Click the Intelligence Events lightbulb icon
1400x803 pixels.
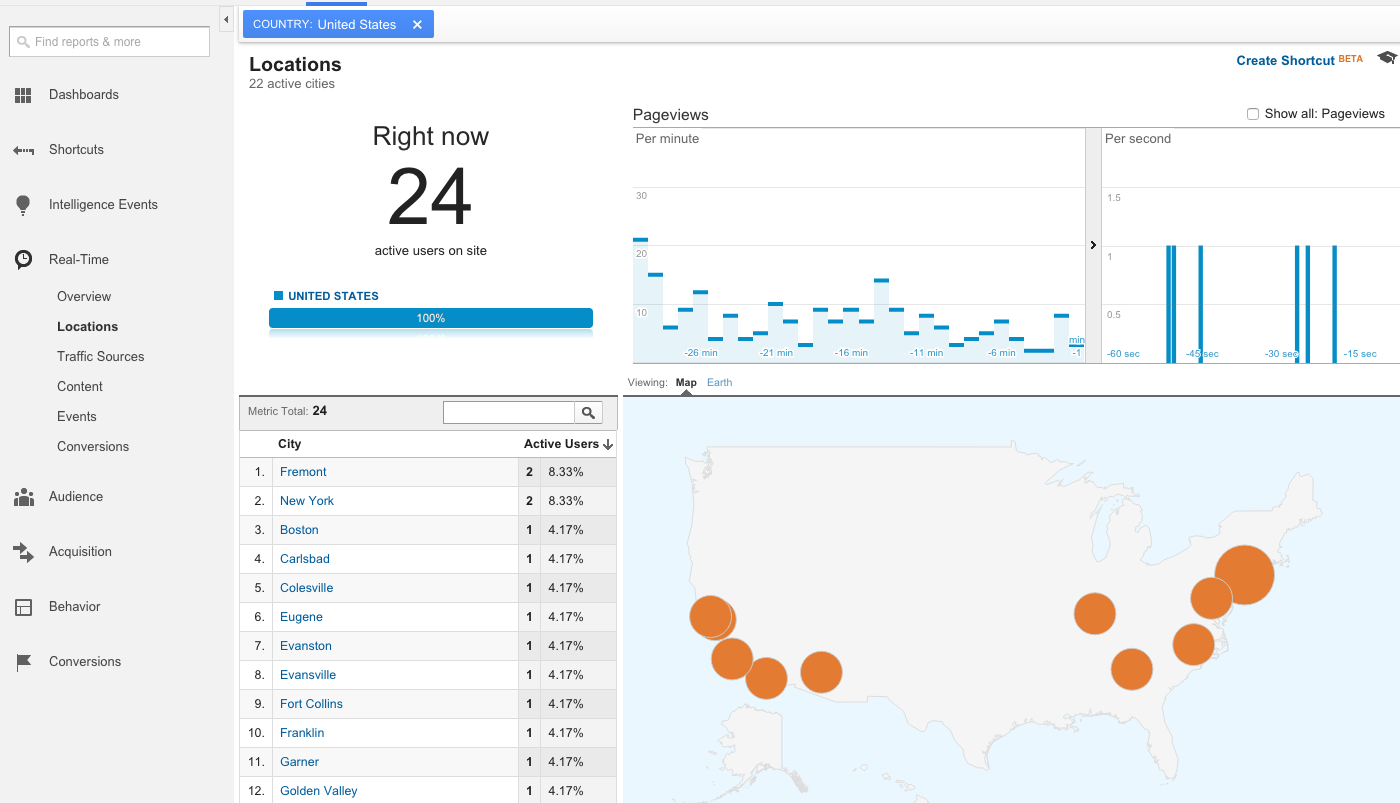click(x=23, y=205)
